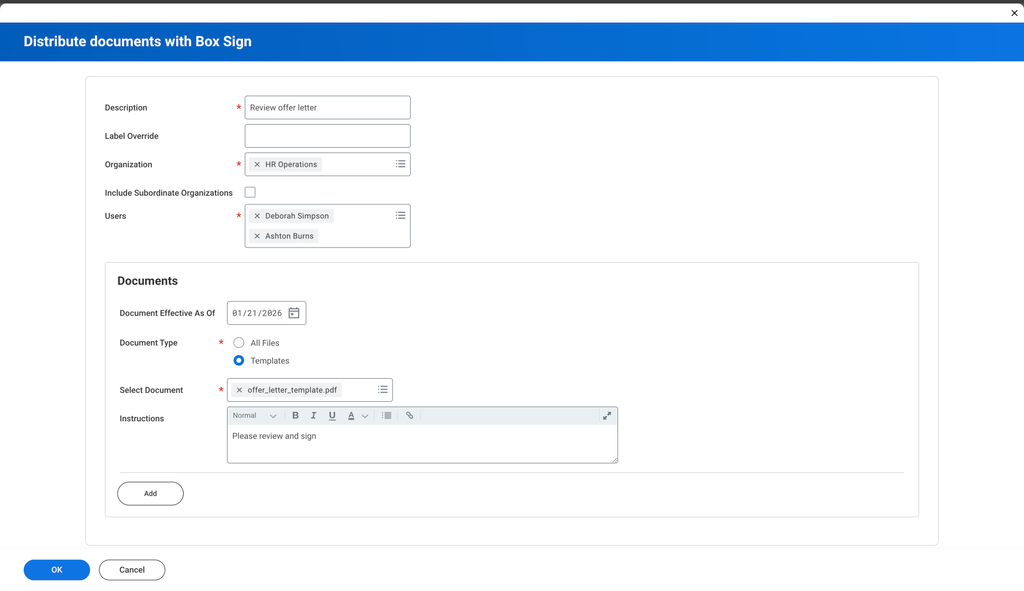The width and height of the screenshot is (1024, 591).
Task: Expand the Instructions editor to full size
Action: point(606,416)
